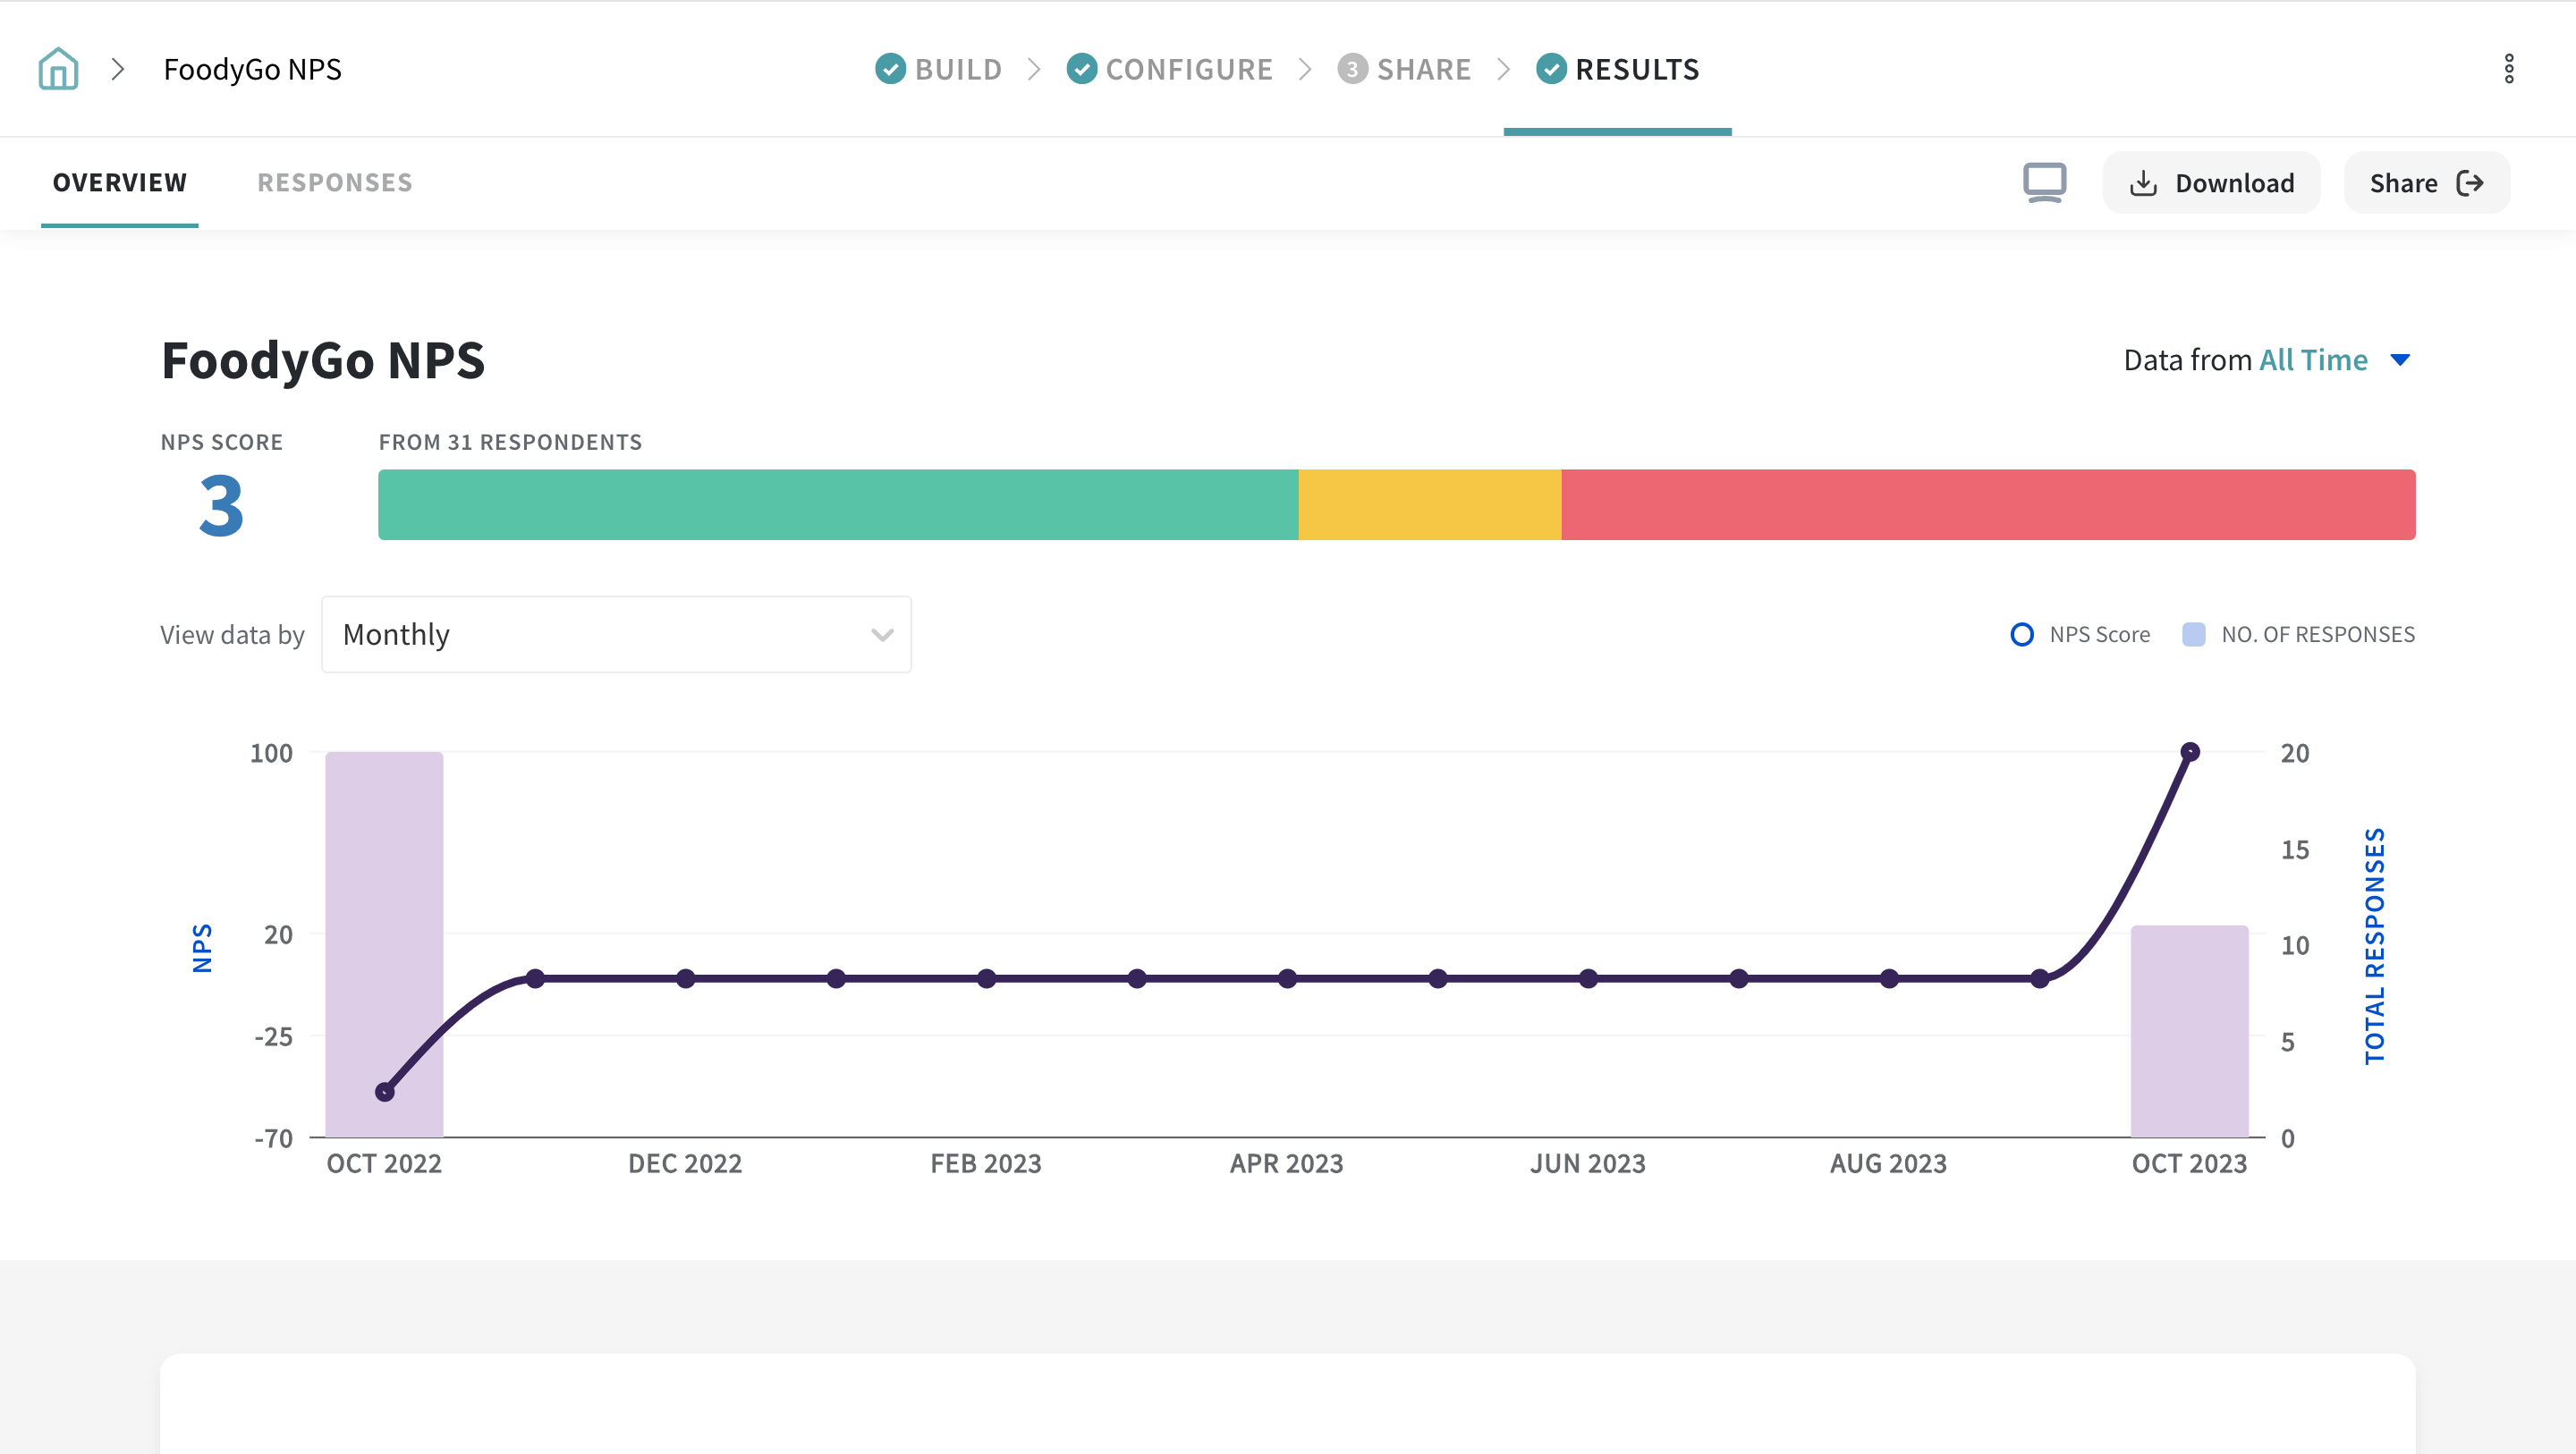2576x1454 pixels.
Task: Click the AUG 2023 NPS data point
Action: 1889,979
